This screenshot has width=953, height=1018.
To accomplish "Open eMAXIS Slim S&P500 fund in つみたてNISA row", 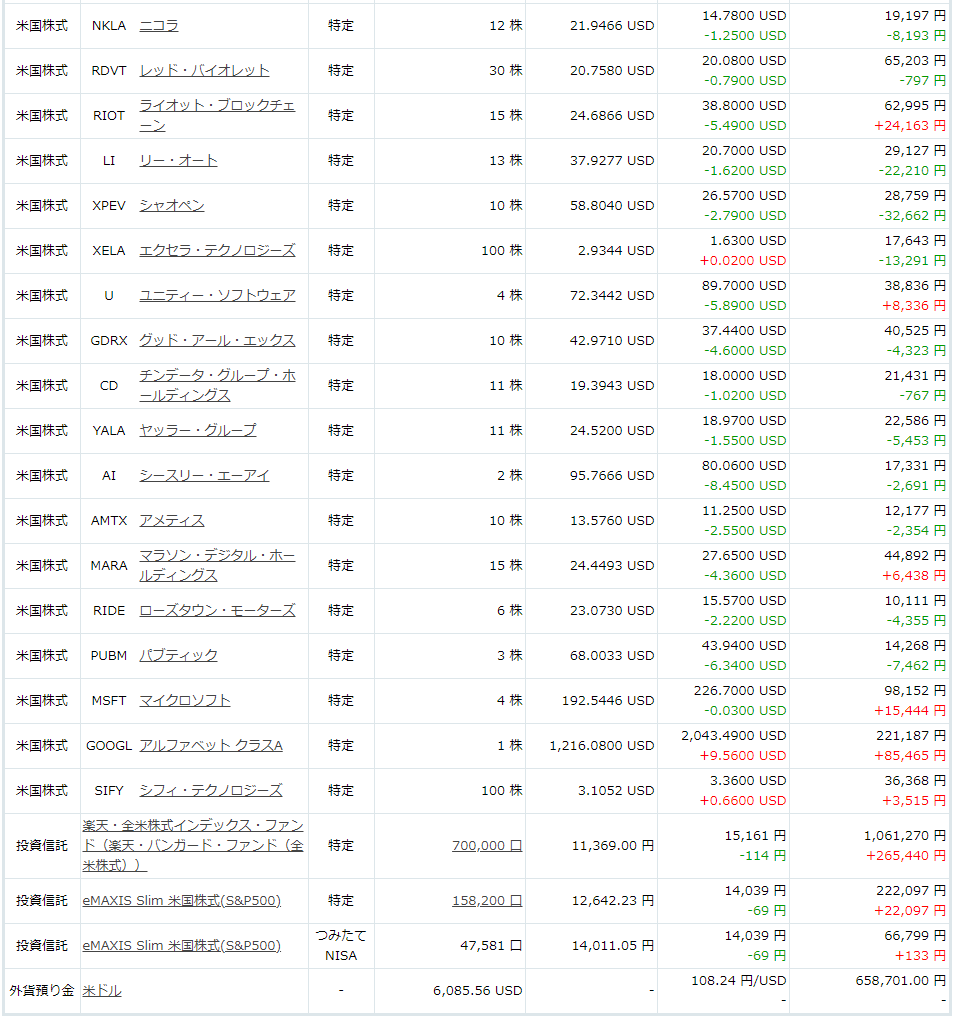I will pyautogui.click(x=181, y=945).
